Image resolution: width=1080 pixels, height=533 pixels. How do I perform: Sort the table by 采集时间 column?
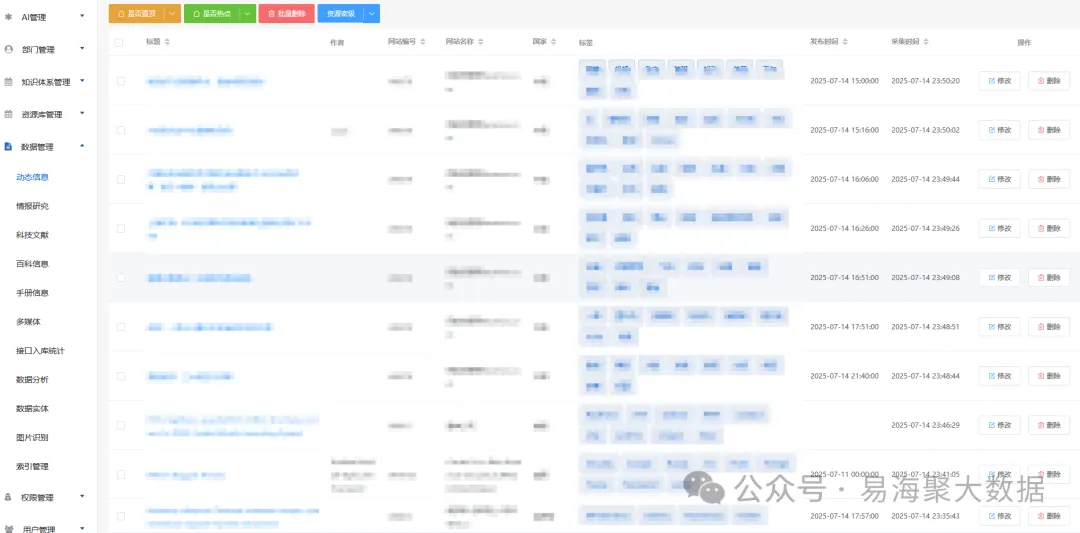926,42
